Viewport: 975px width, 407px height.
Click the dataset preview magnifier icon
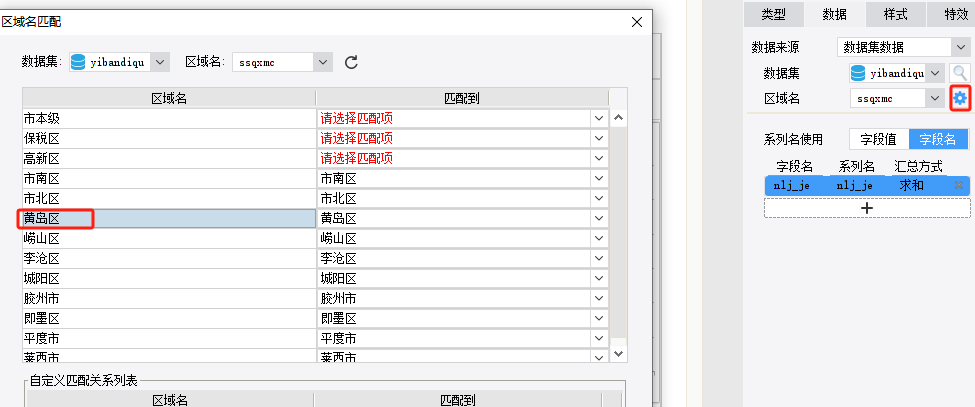(x=960, y=73)
